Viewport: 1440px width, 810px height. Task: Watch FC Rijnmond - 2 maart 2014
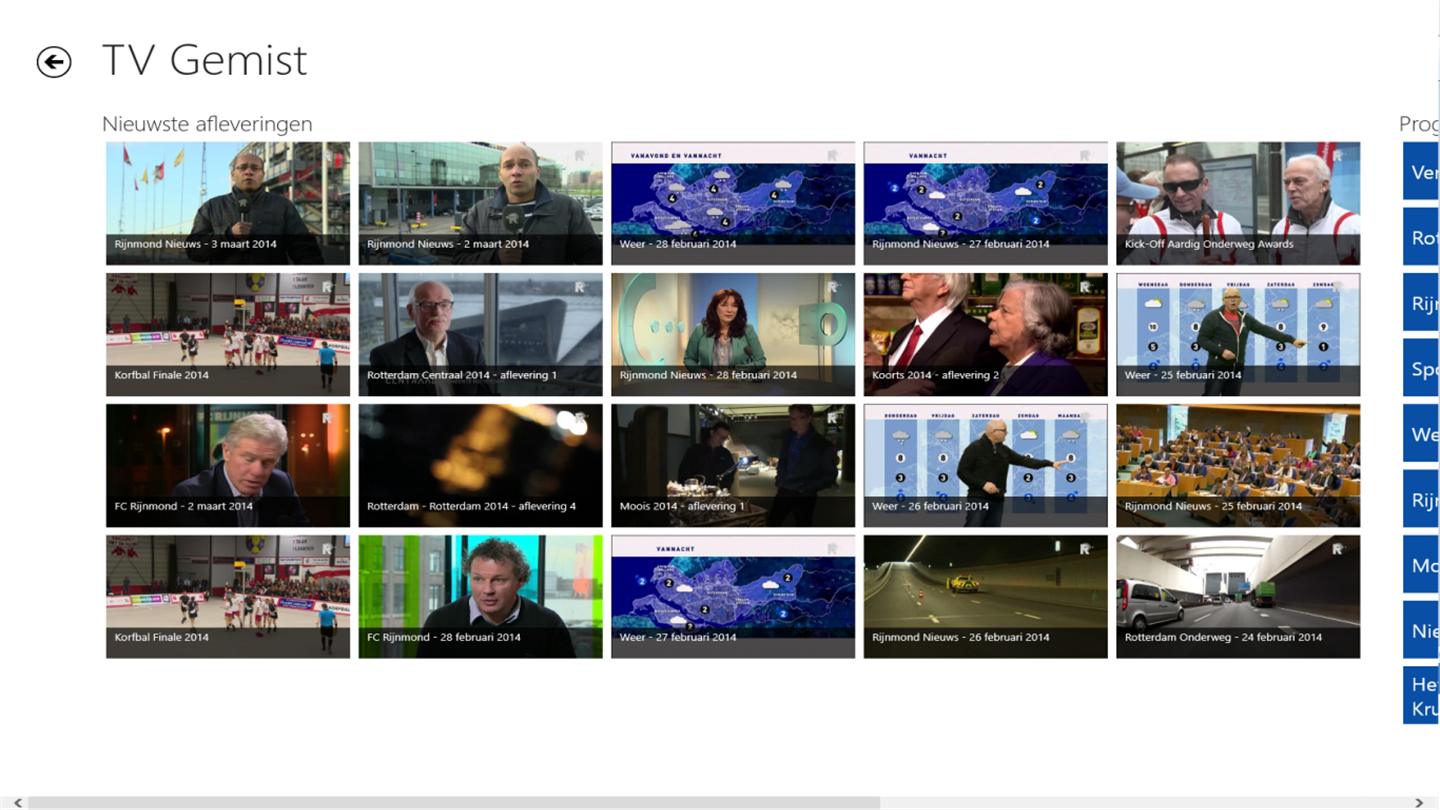(x=228, y=466)
